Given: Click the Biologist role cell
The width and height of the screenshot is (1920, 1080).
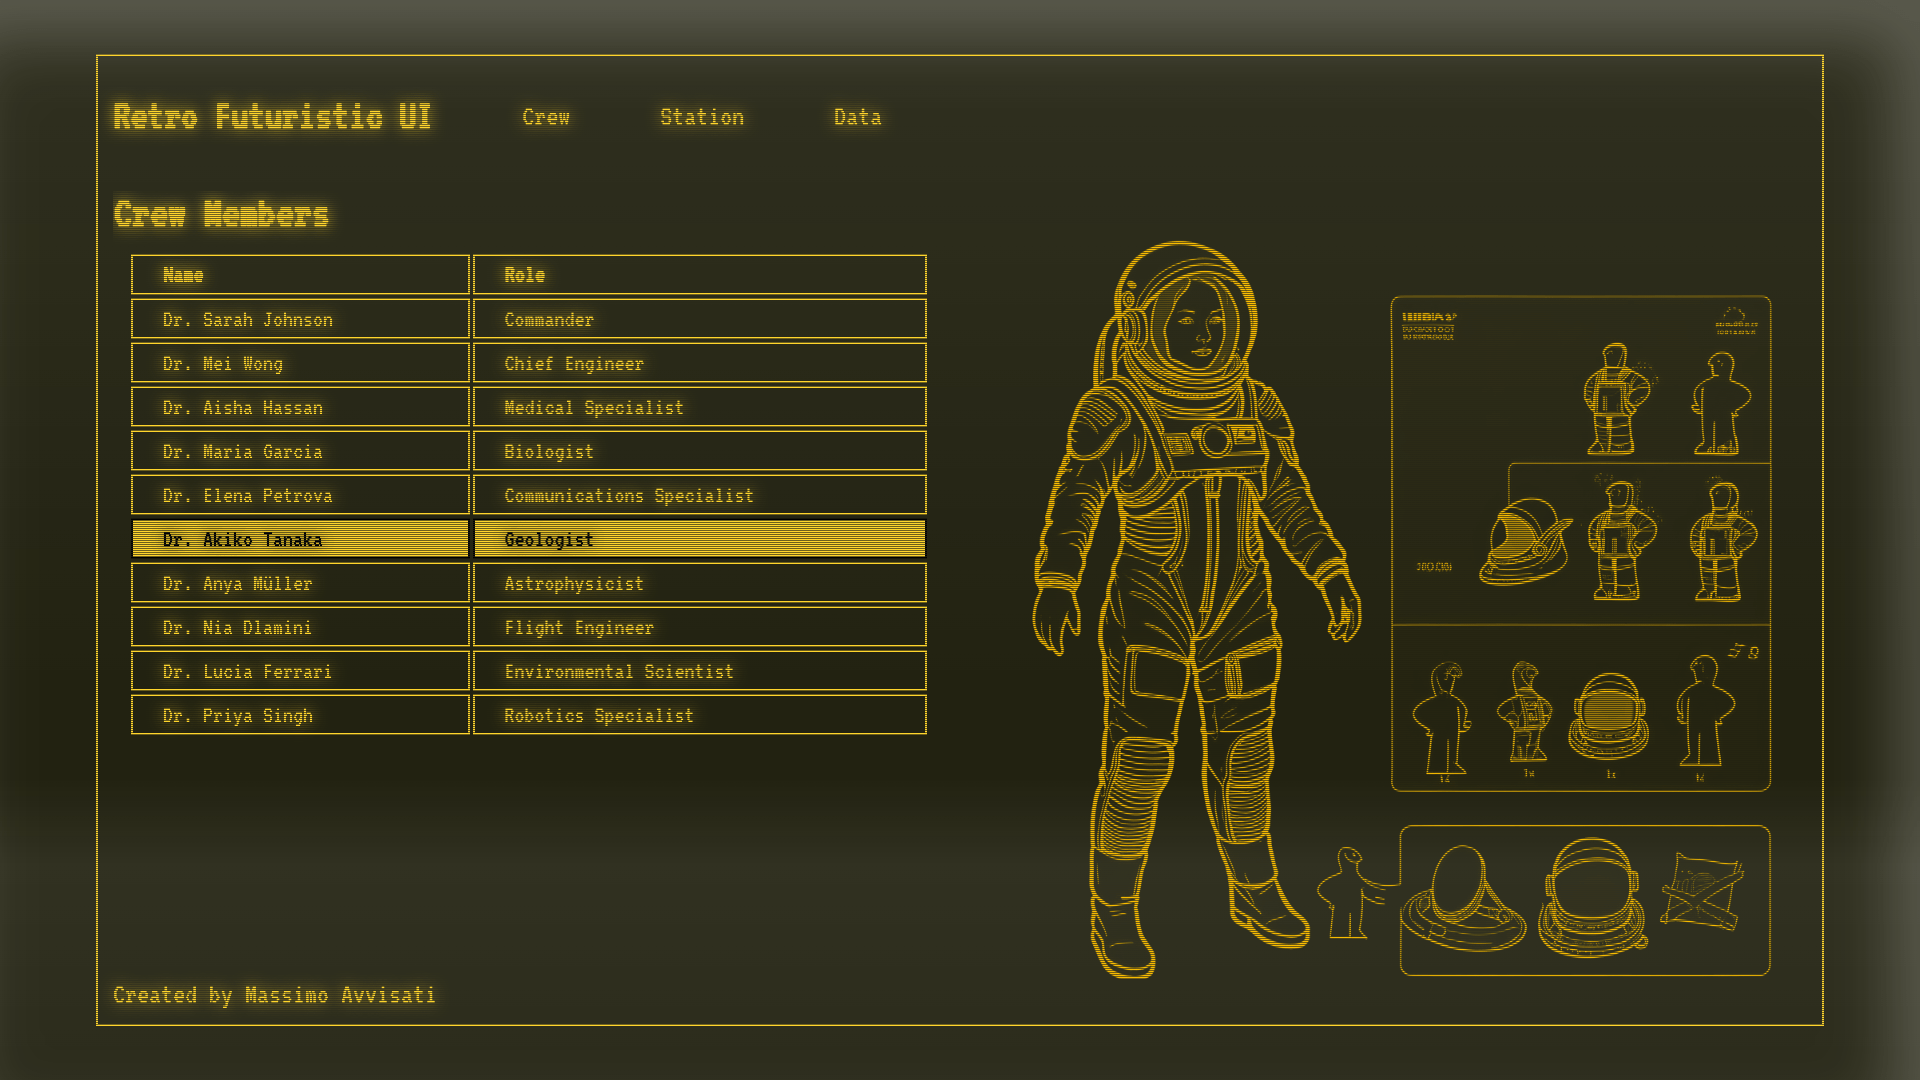Looking at the screenshot, I should tap(700, 451).
